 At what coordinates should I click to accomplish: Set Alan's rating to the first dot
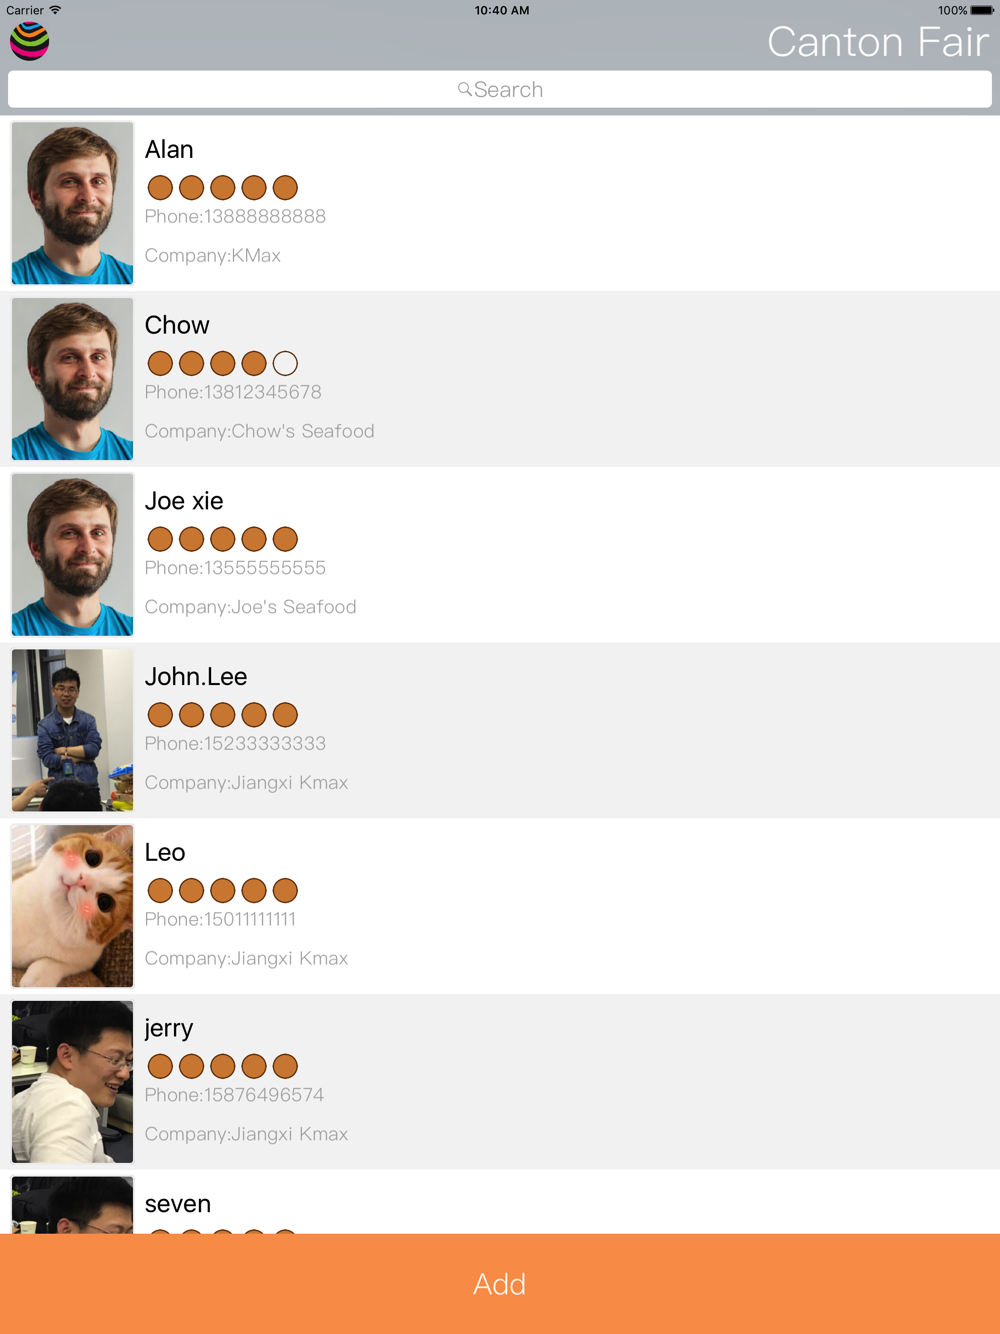160,187
